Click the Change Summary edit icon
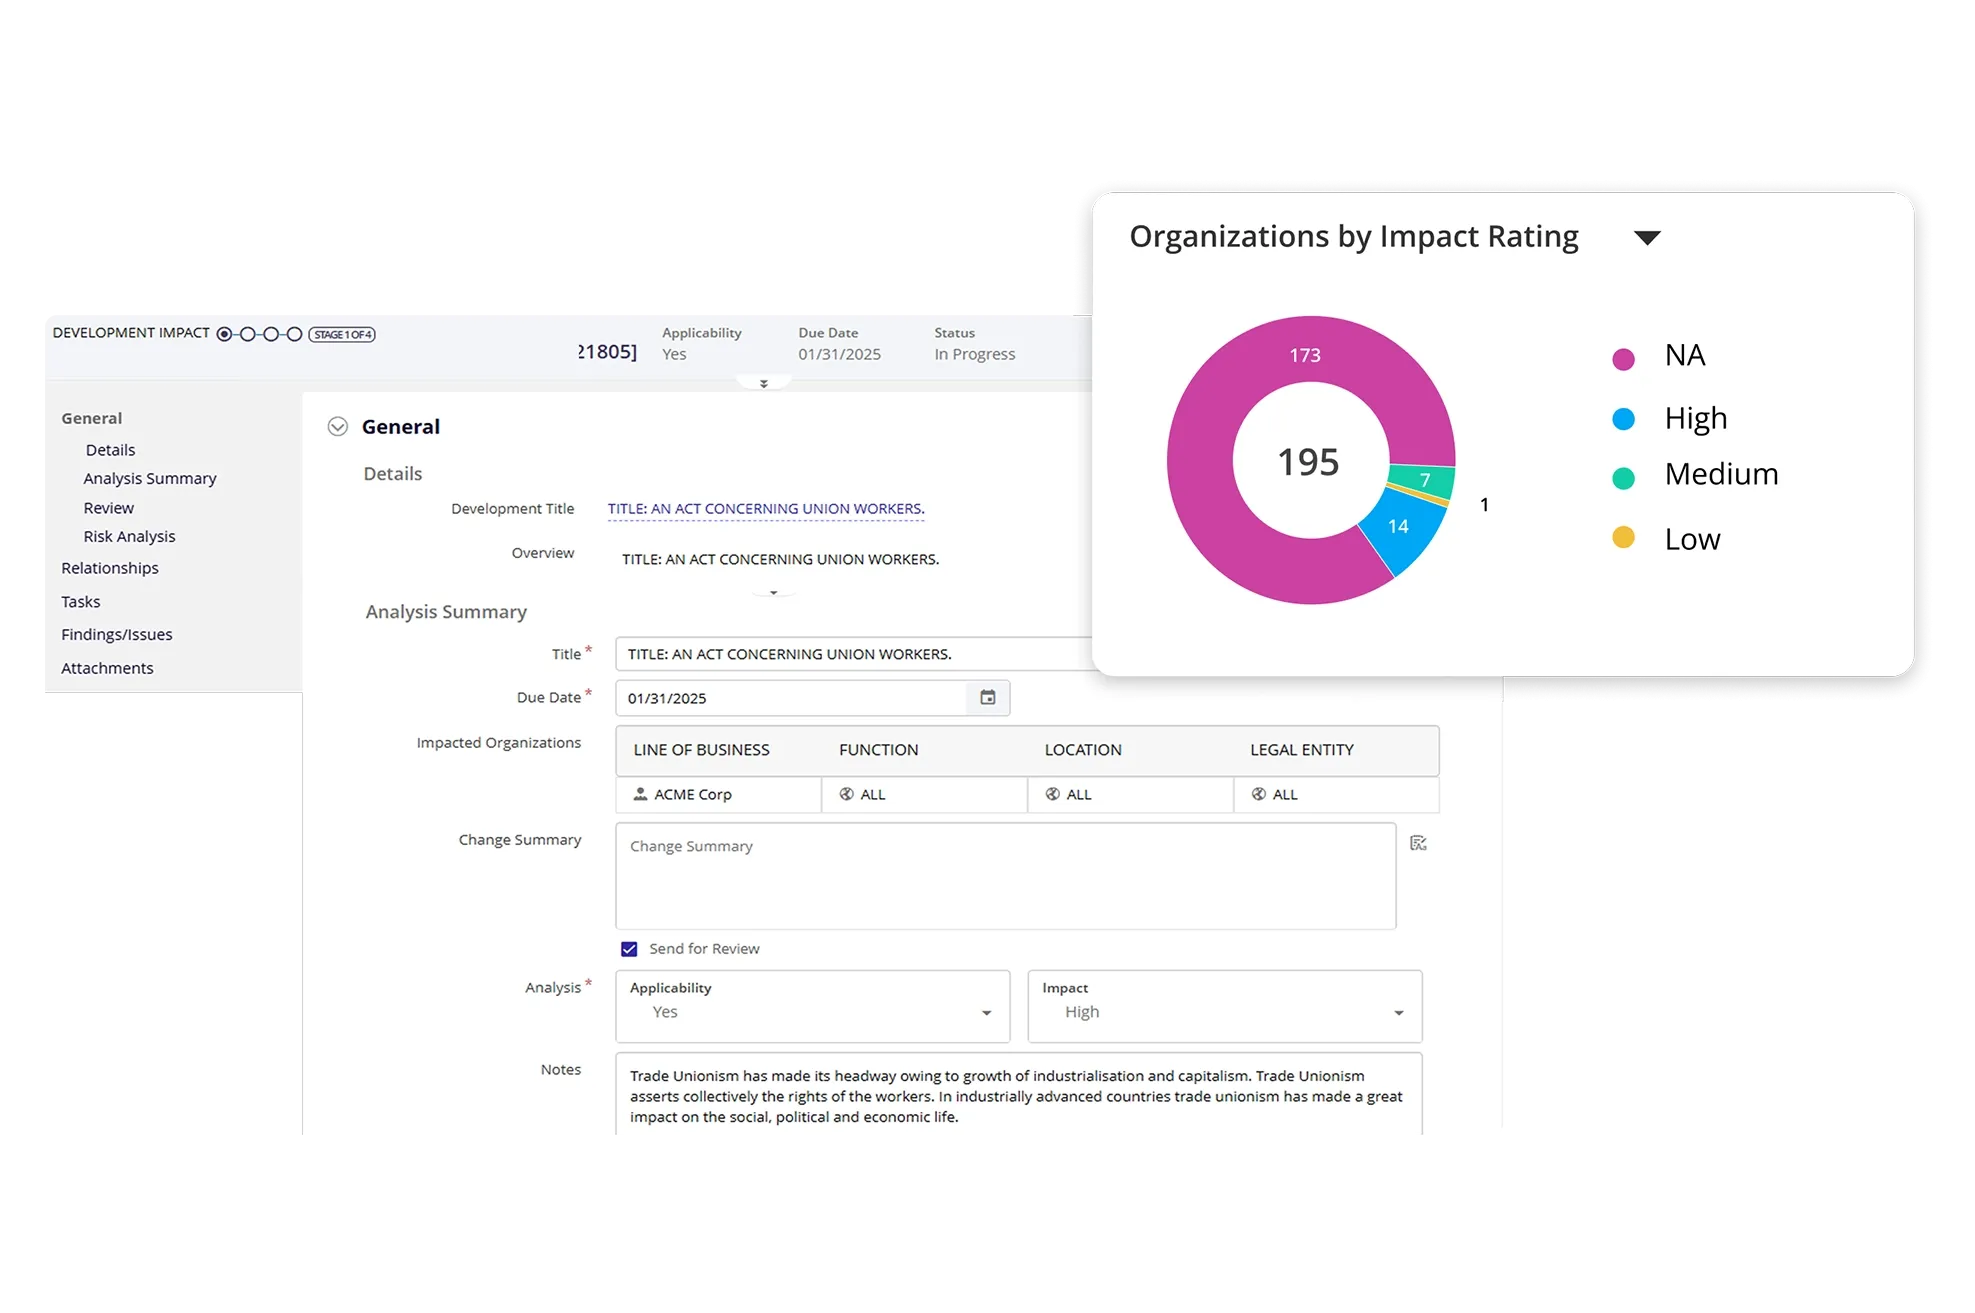This screenshot has height=1313, width=1975. pos(1418,843)
